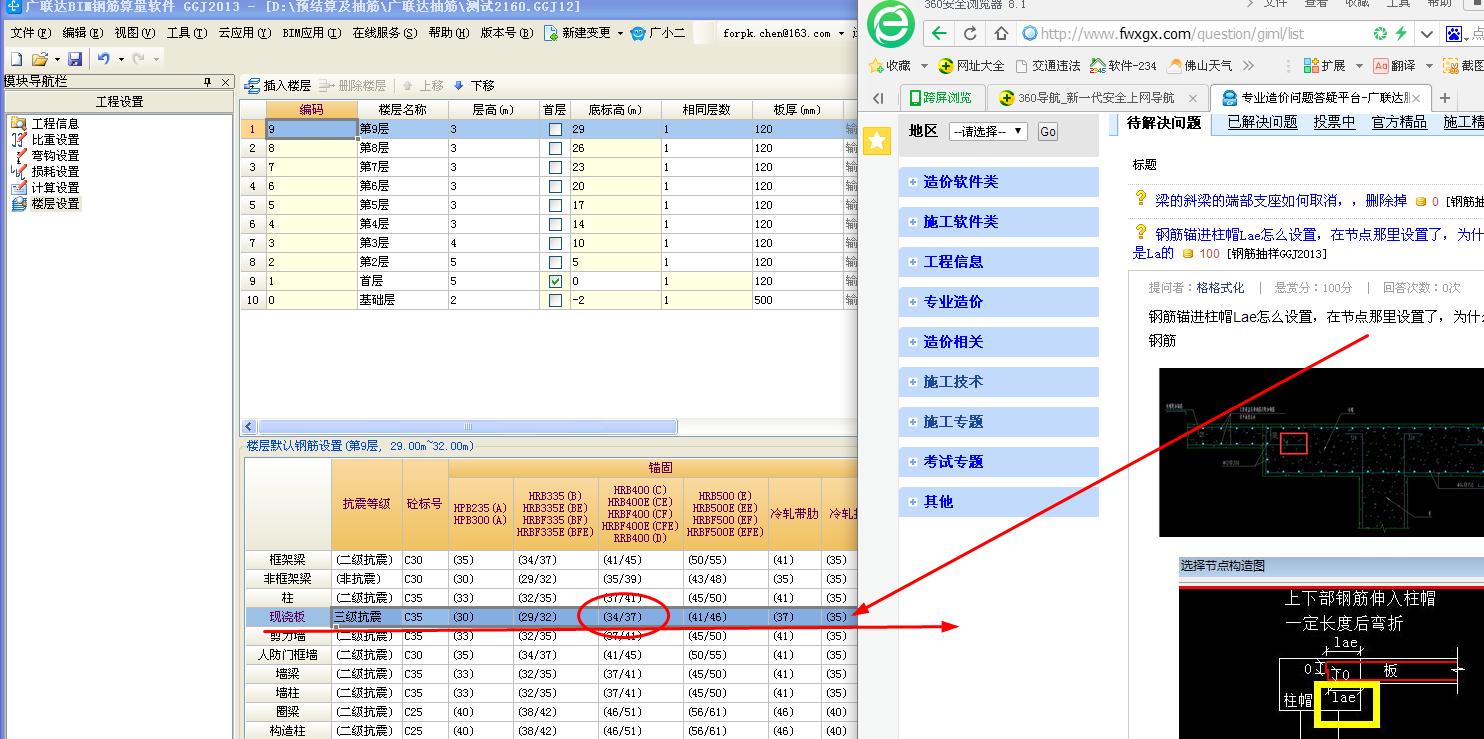Open the 佛山天气 bookmark

tap(1200, 66)
